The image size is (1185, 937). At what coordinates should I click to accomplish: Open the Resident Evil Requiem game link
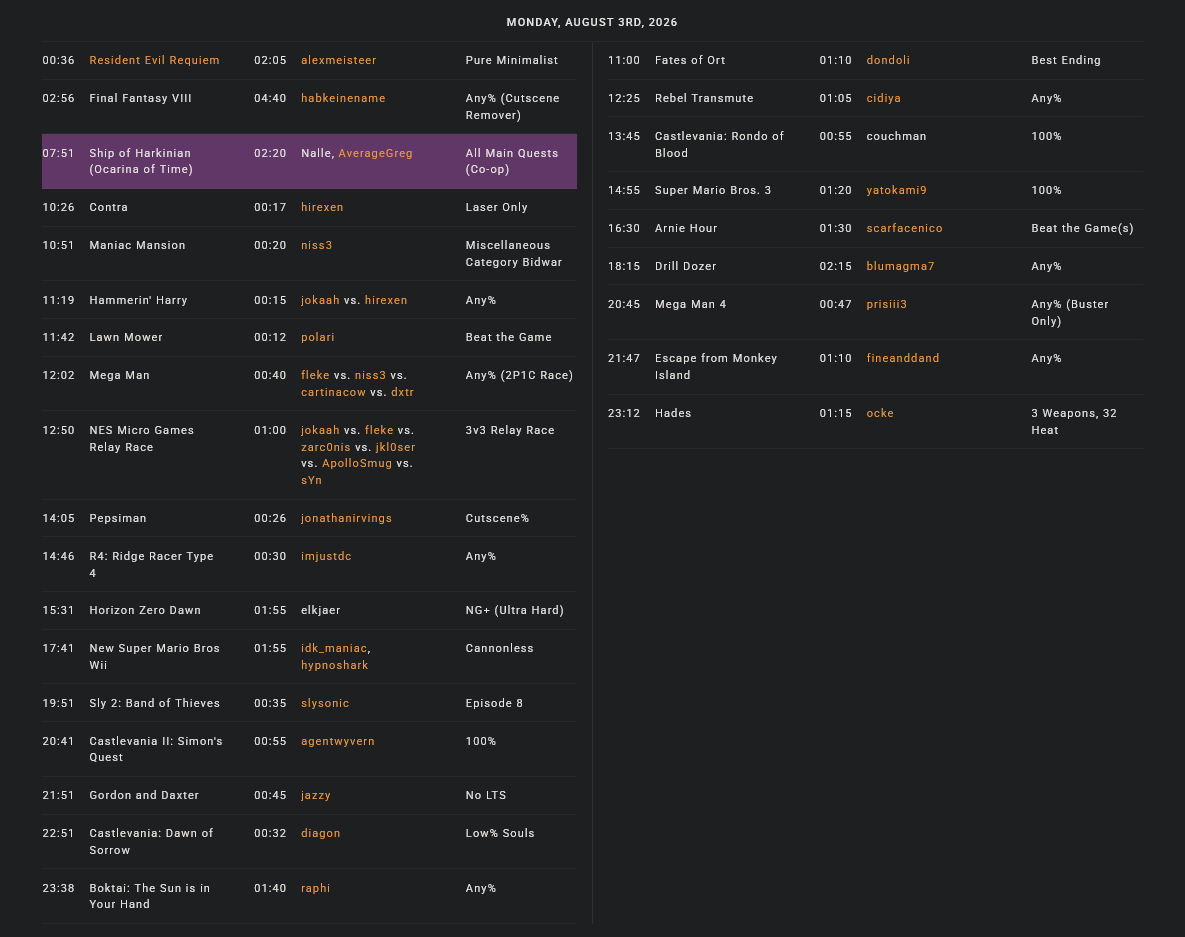tap(154, 60)
